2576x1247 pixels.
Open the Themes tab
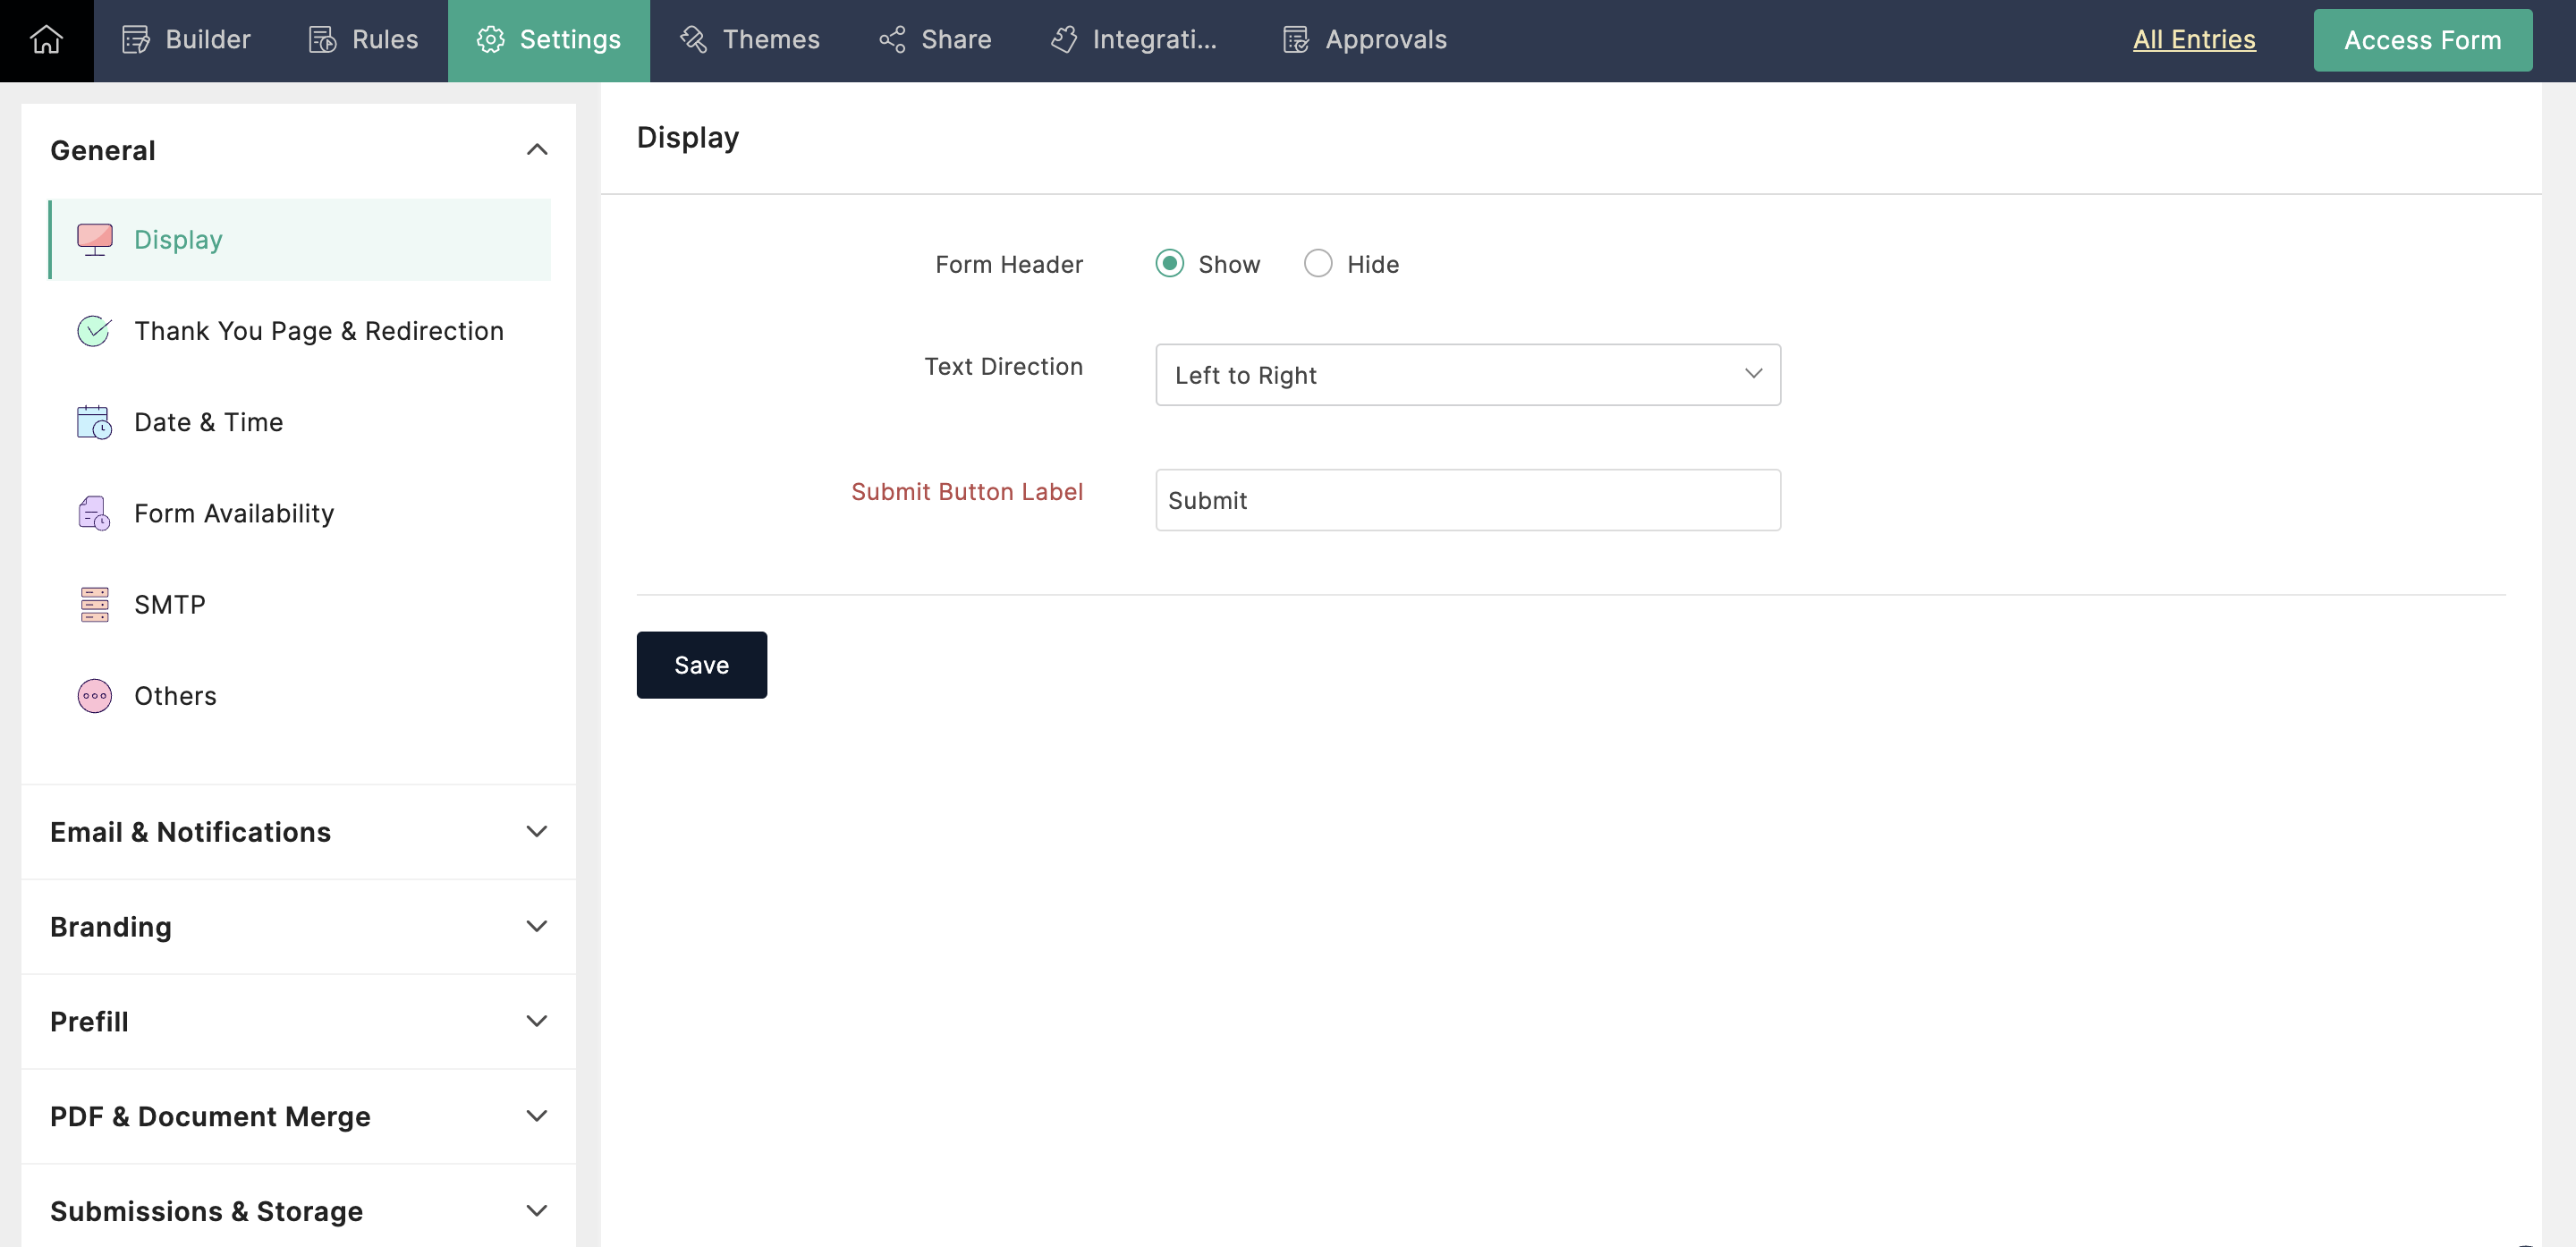point(750,40)
